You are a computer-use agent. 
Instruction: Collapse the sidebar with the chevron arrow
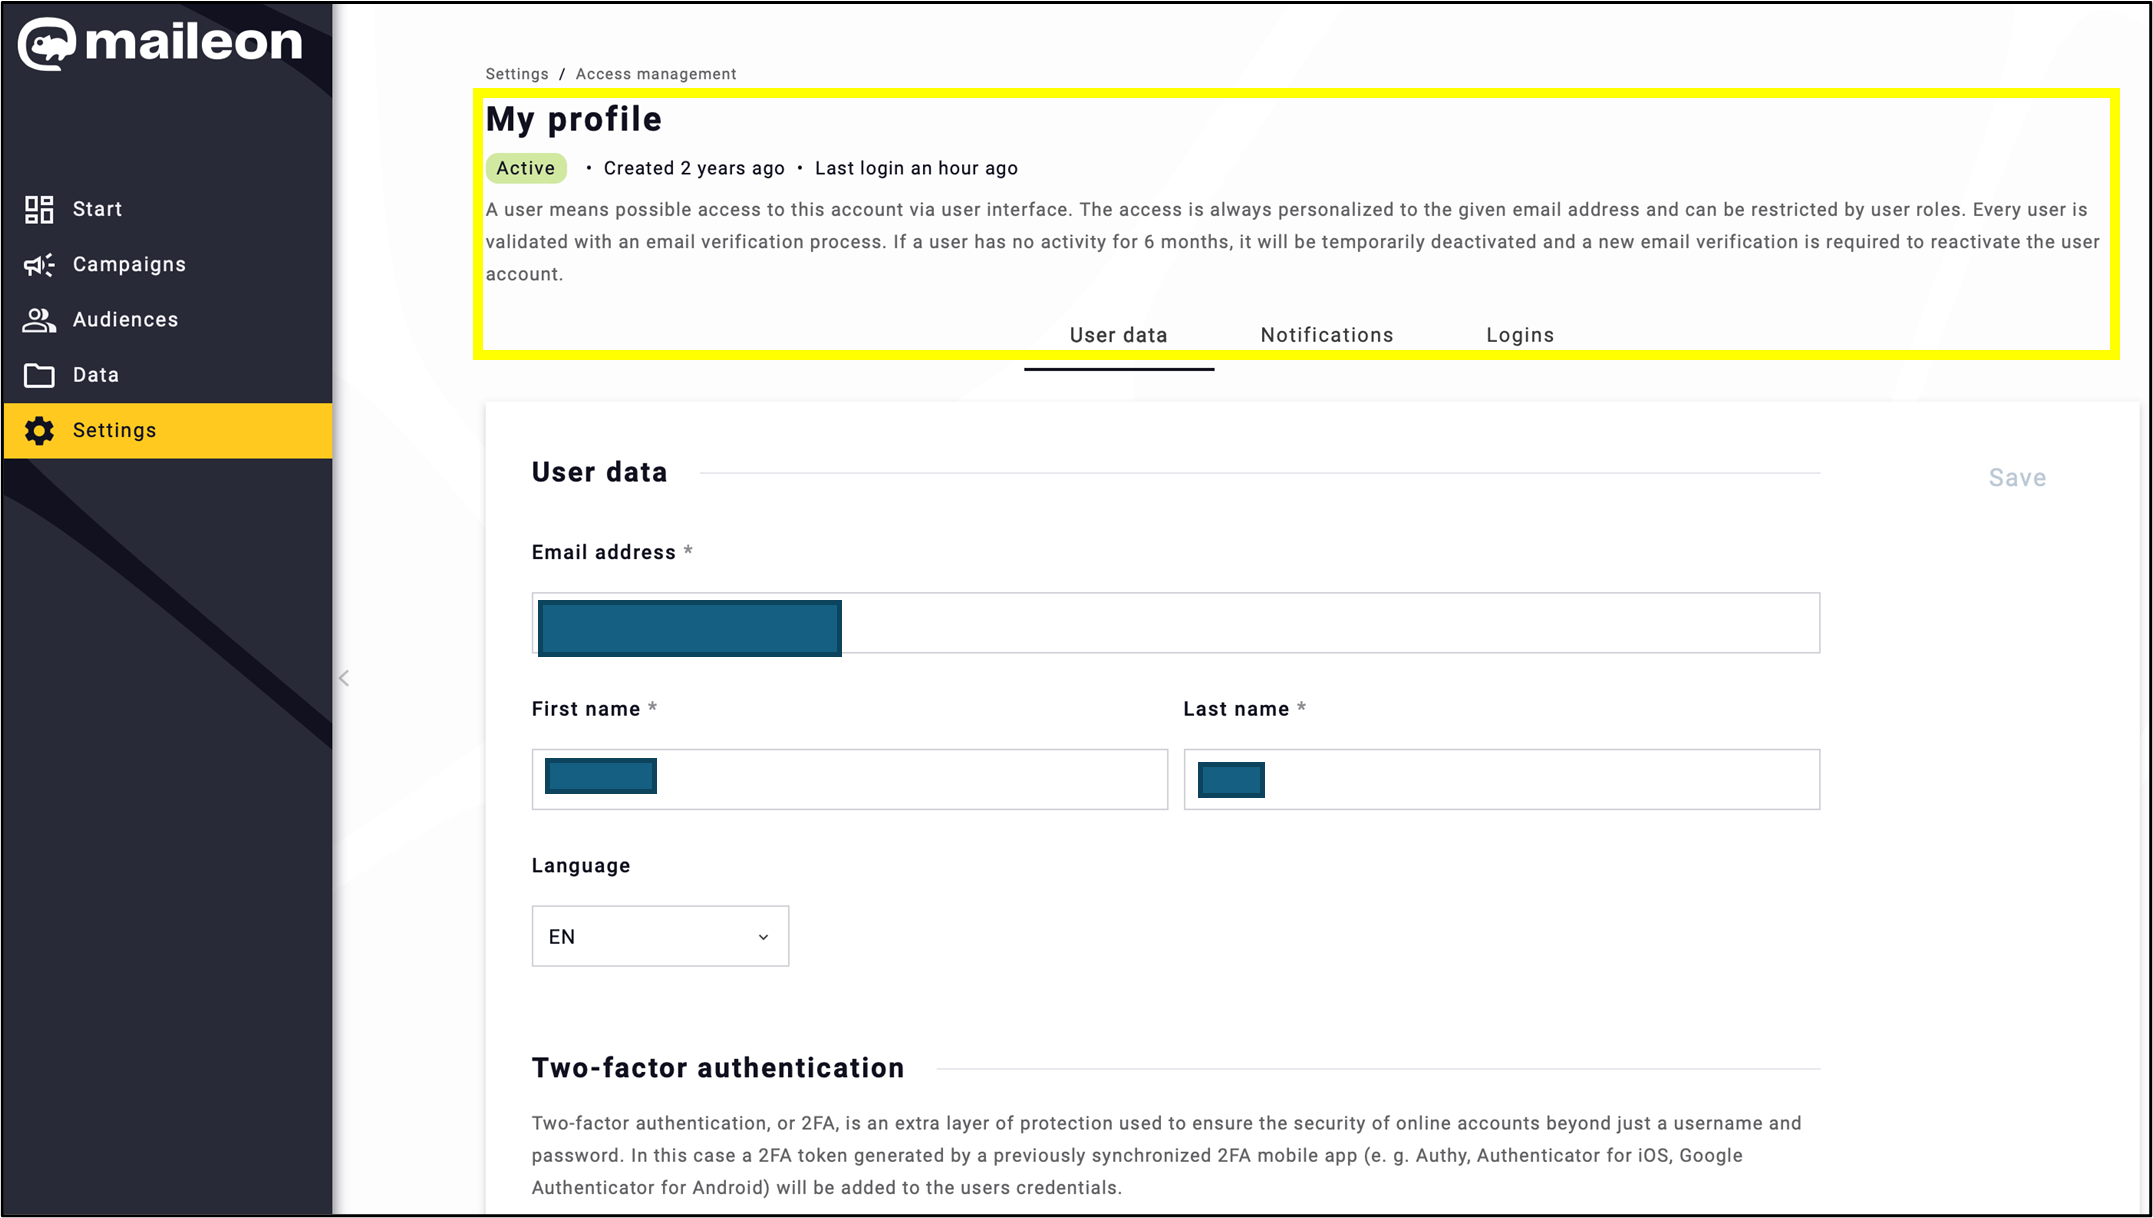point(344,678)
